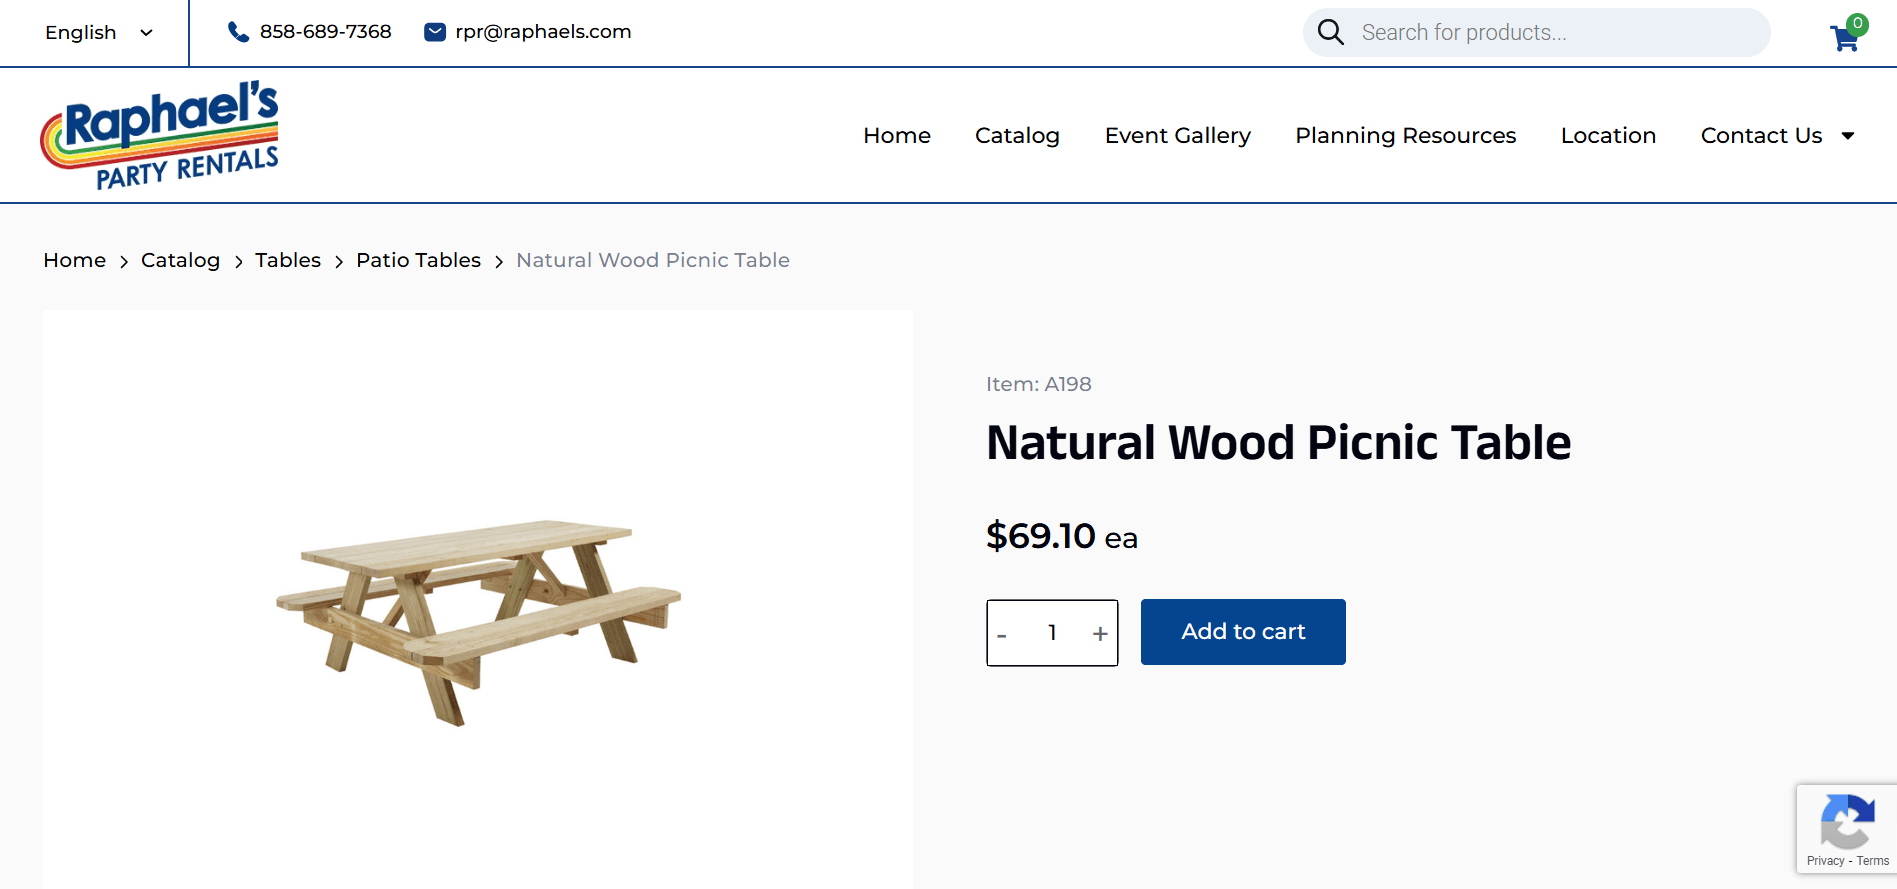Increase quantity with plus button

[x=1100, y=633]
